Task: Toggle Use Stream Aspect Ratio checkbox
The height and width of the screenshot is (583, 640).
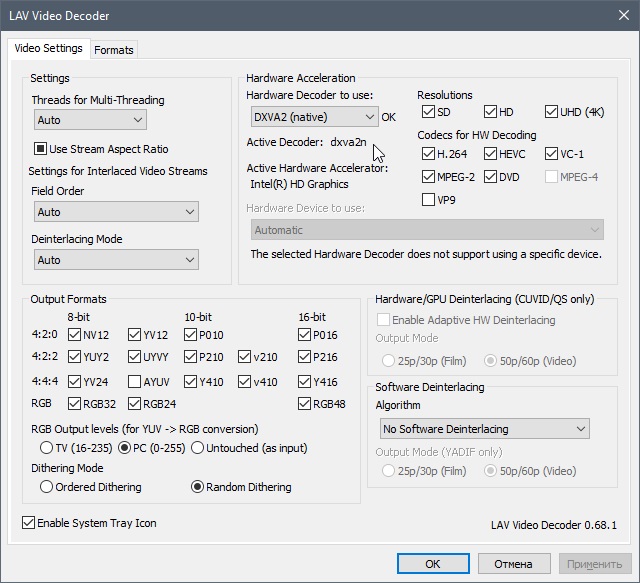Action: [42, 149]
